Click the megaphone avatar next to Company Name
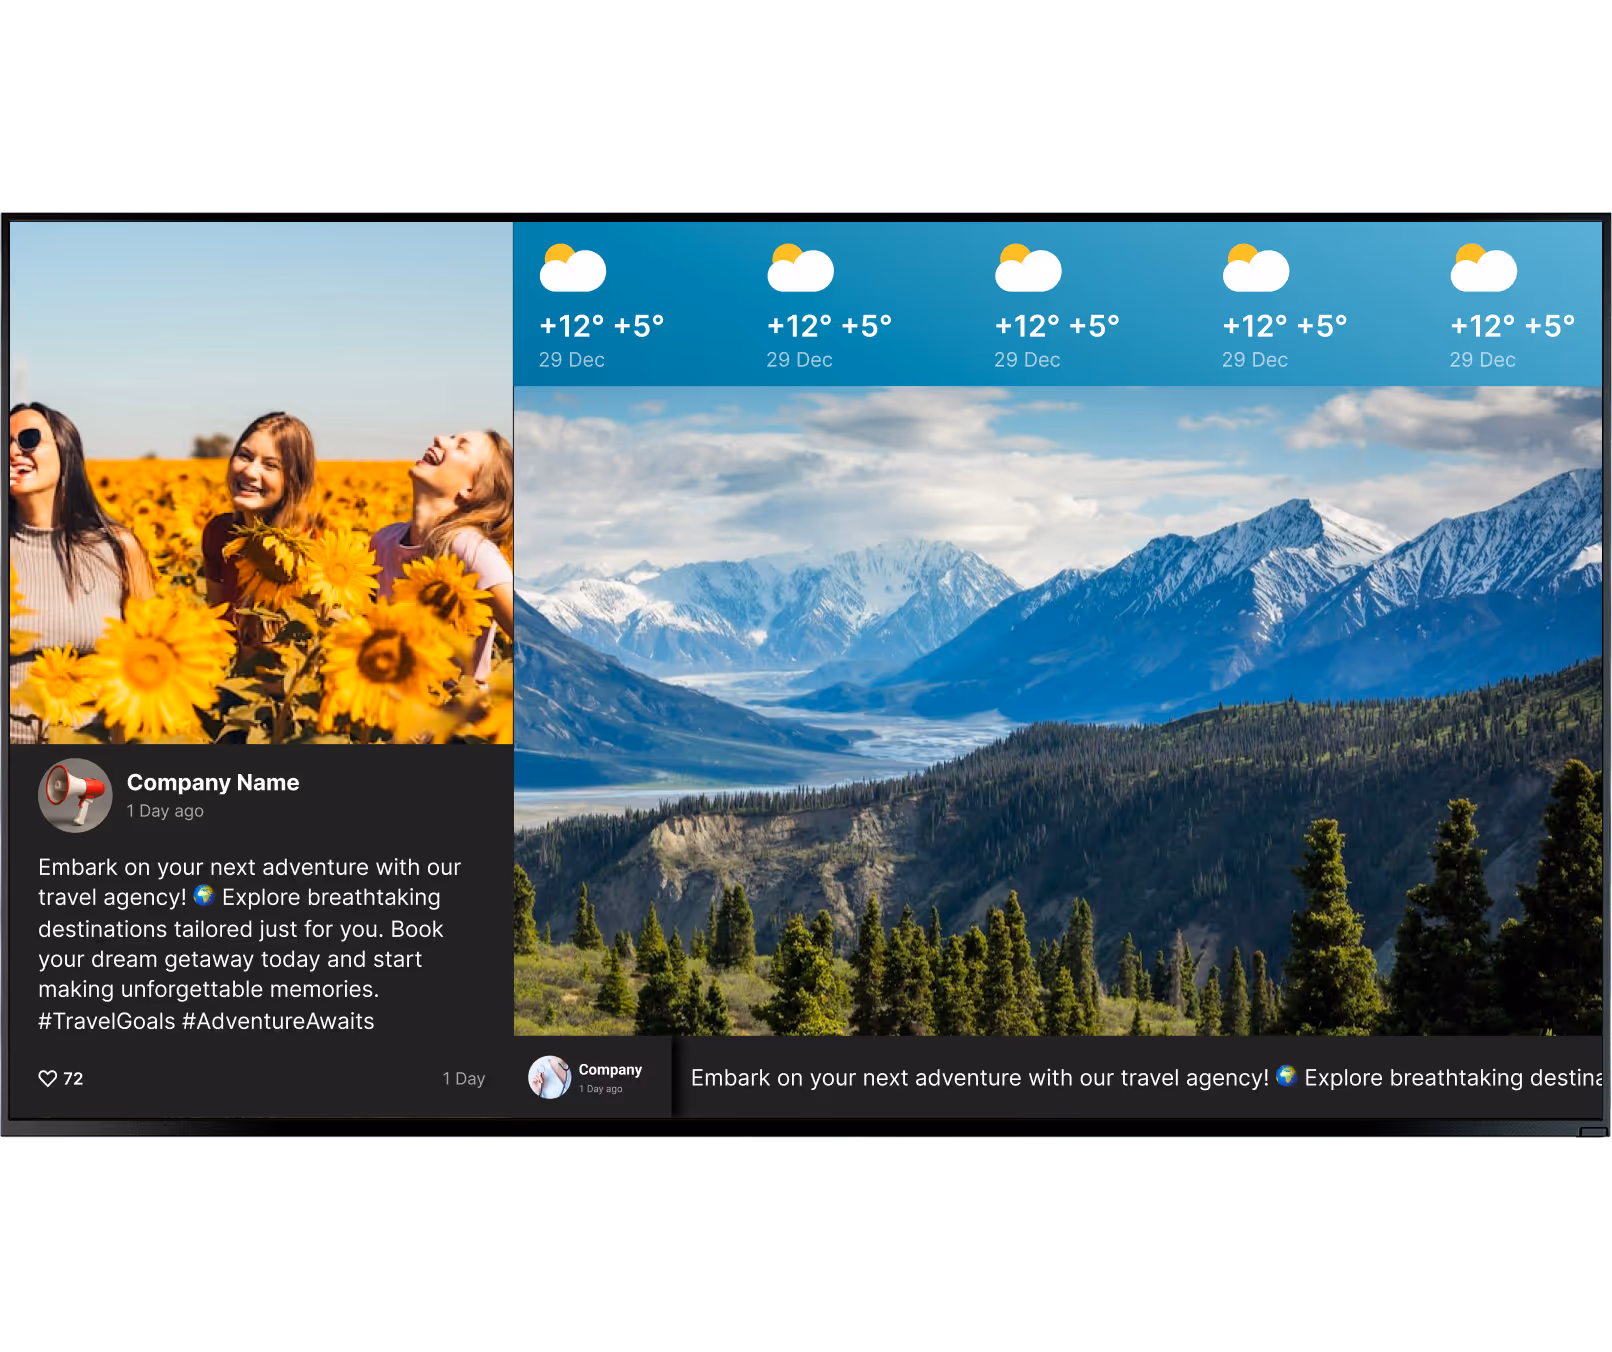The width and height of the screenshot is (1612, 1352). coord(75,795)
